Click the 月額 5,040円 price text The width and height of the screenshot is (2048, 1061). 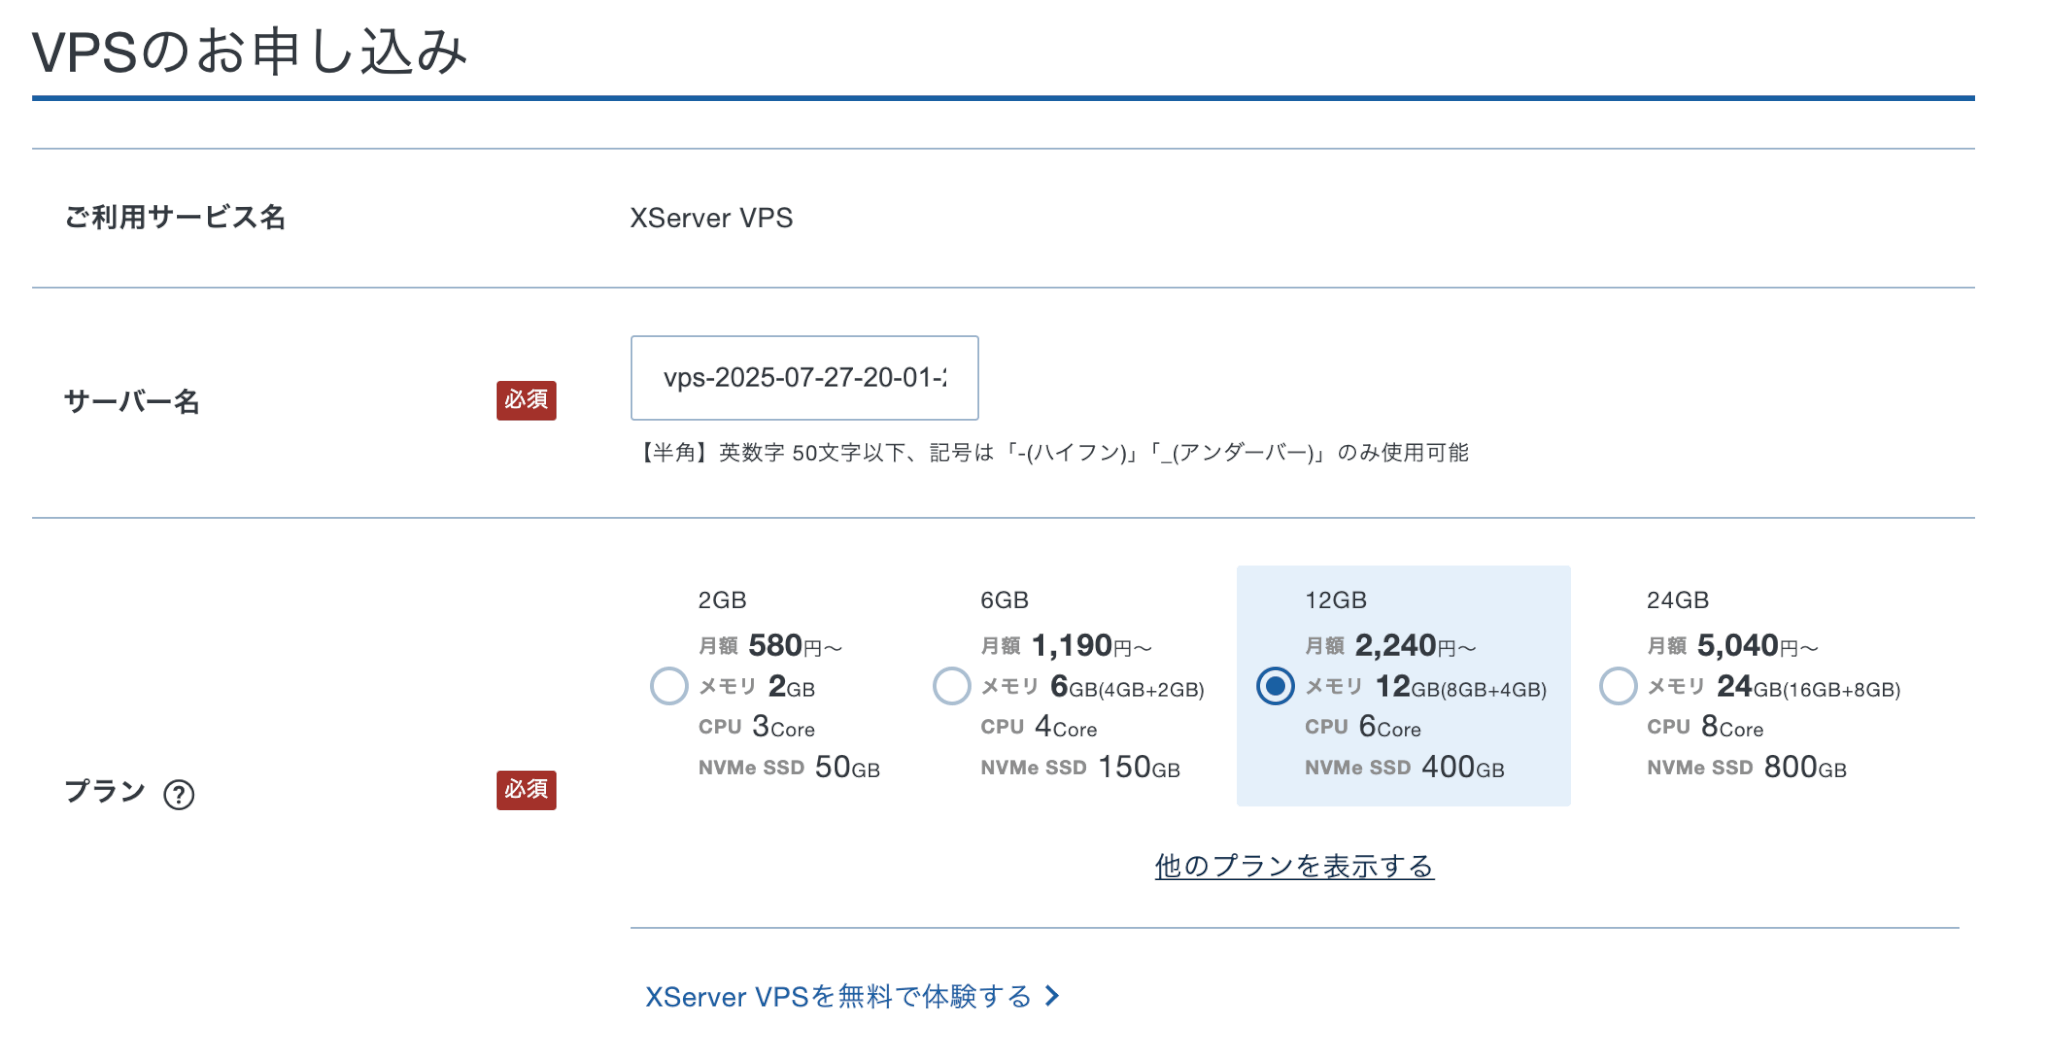click(x=1732, y=646)
